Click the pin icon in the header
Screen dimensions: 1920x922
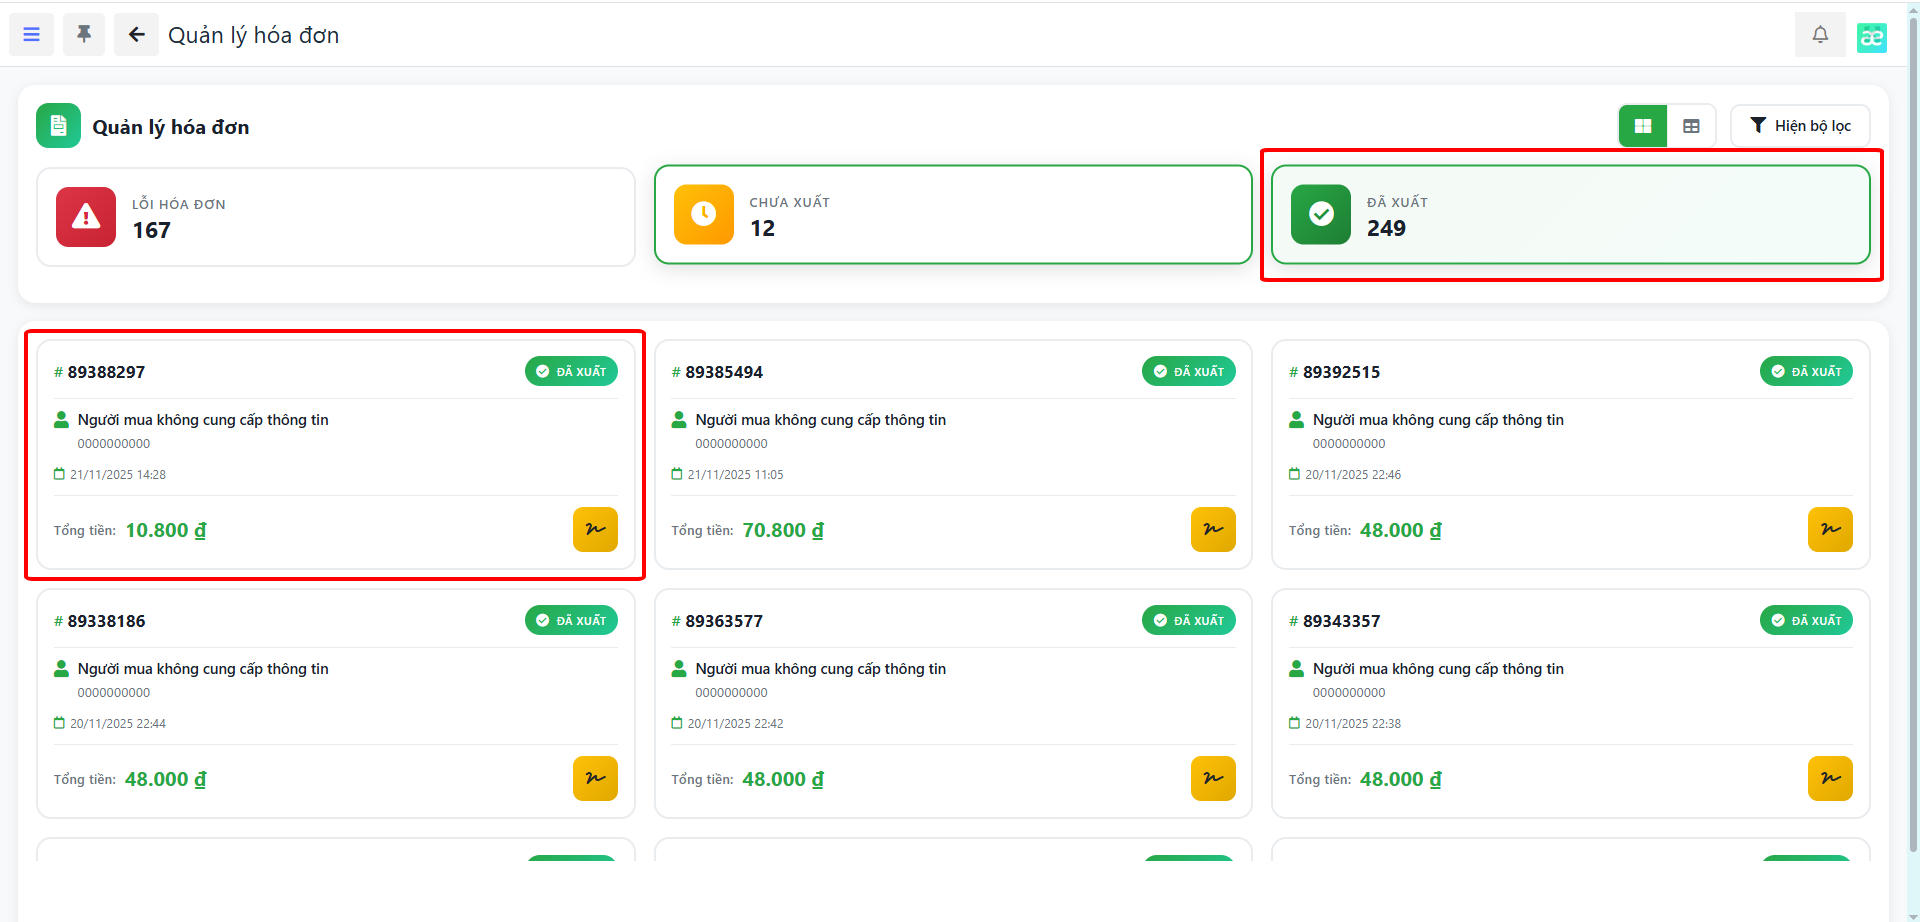pos(84,35)
